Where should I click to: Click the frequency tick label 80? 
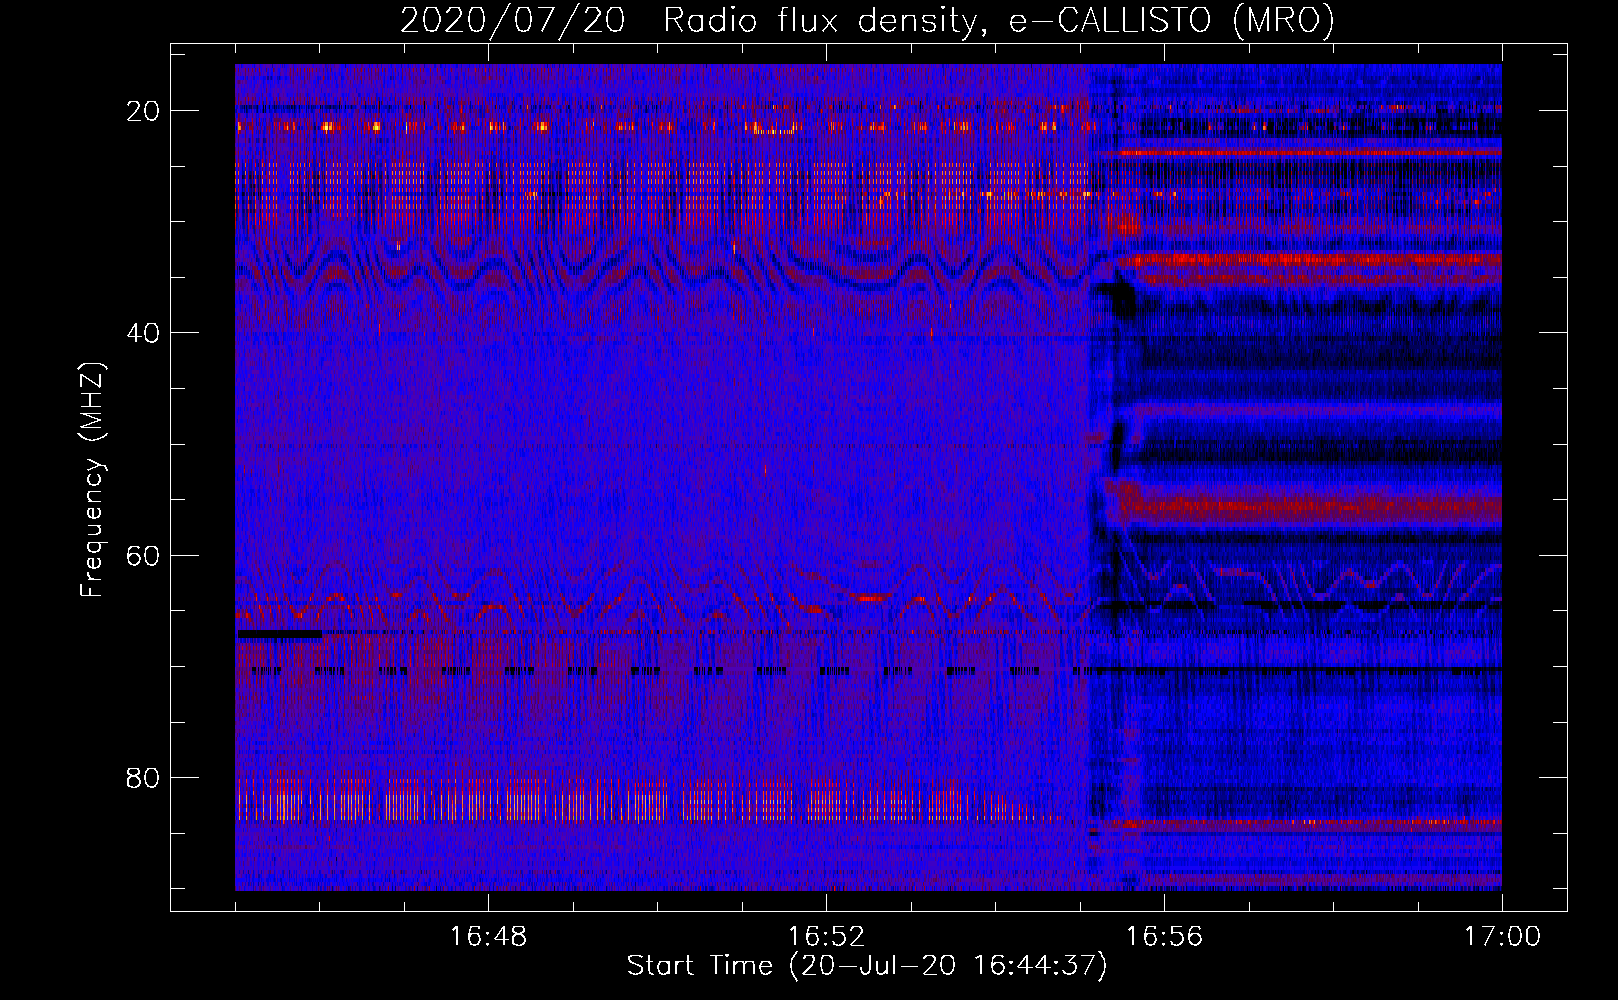144,777
